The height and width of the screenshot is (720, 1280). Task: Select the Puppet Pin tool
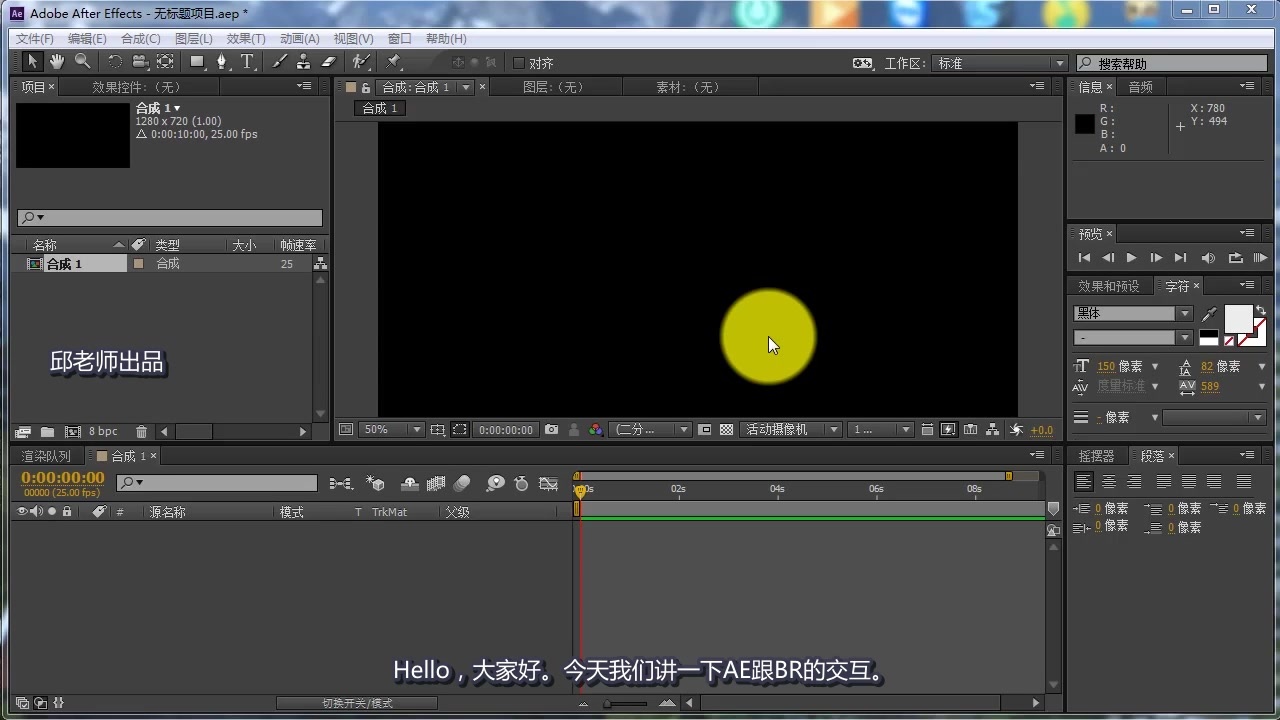tap(394, 62)
